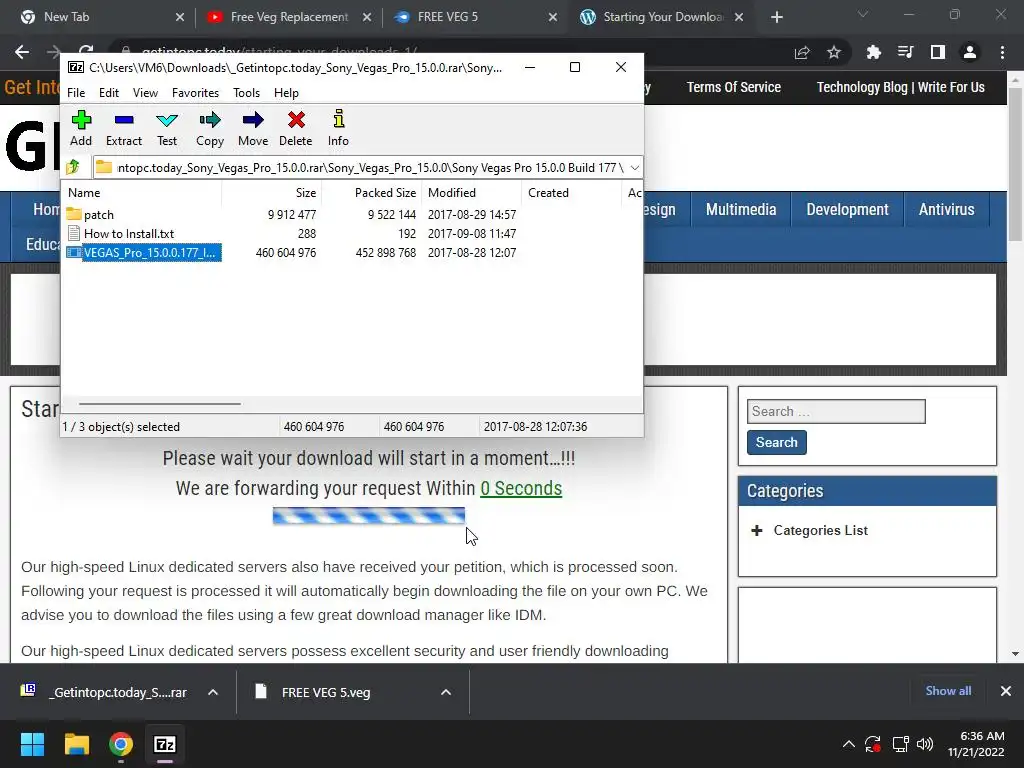
Task: Open the Chrome extensions puzzle icon
Action: click(873, 52)
